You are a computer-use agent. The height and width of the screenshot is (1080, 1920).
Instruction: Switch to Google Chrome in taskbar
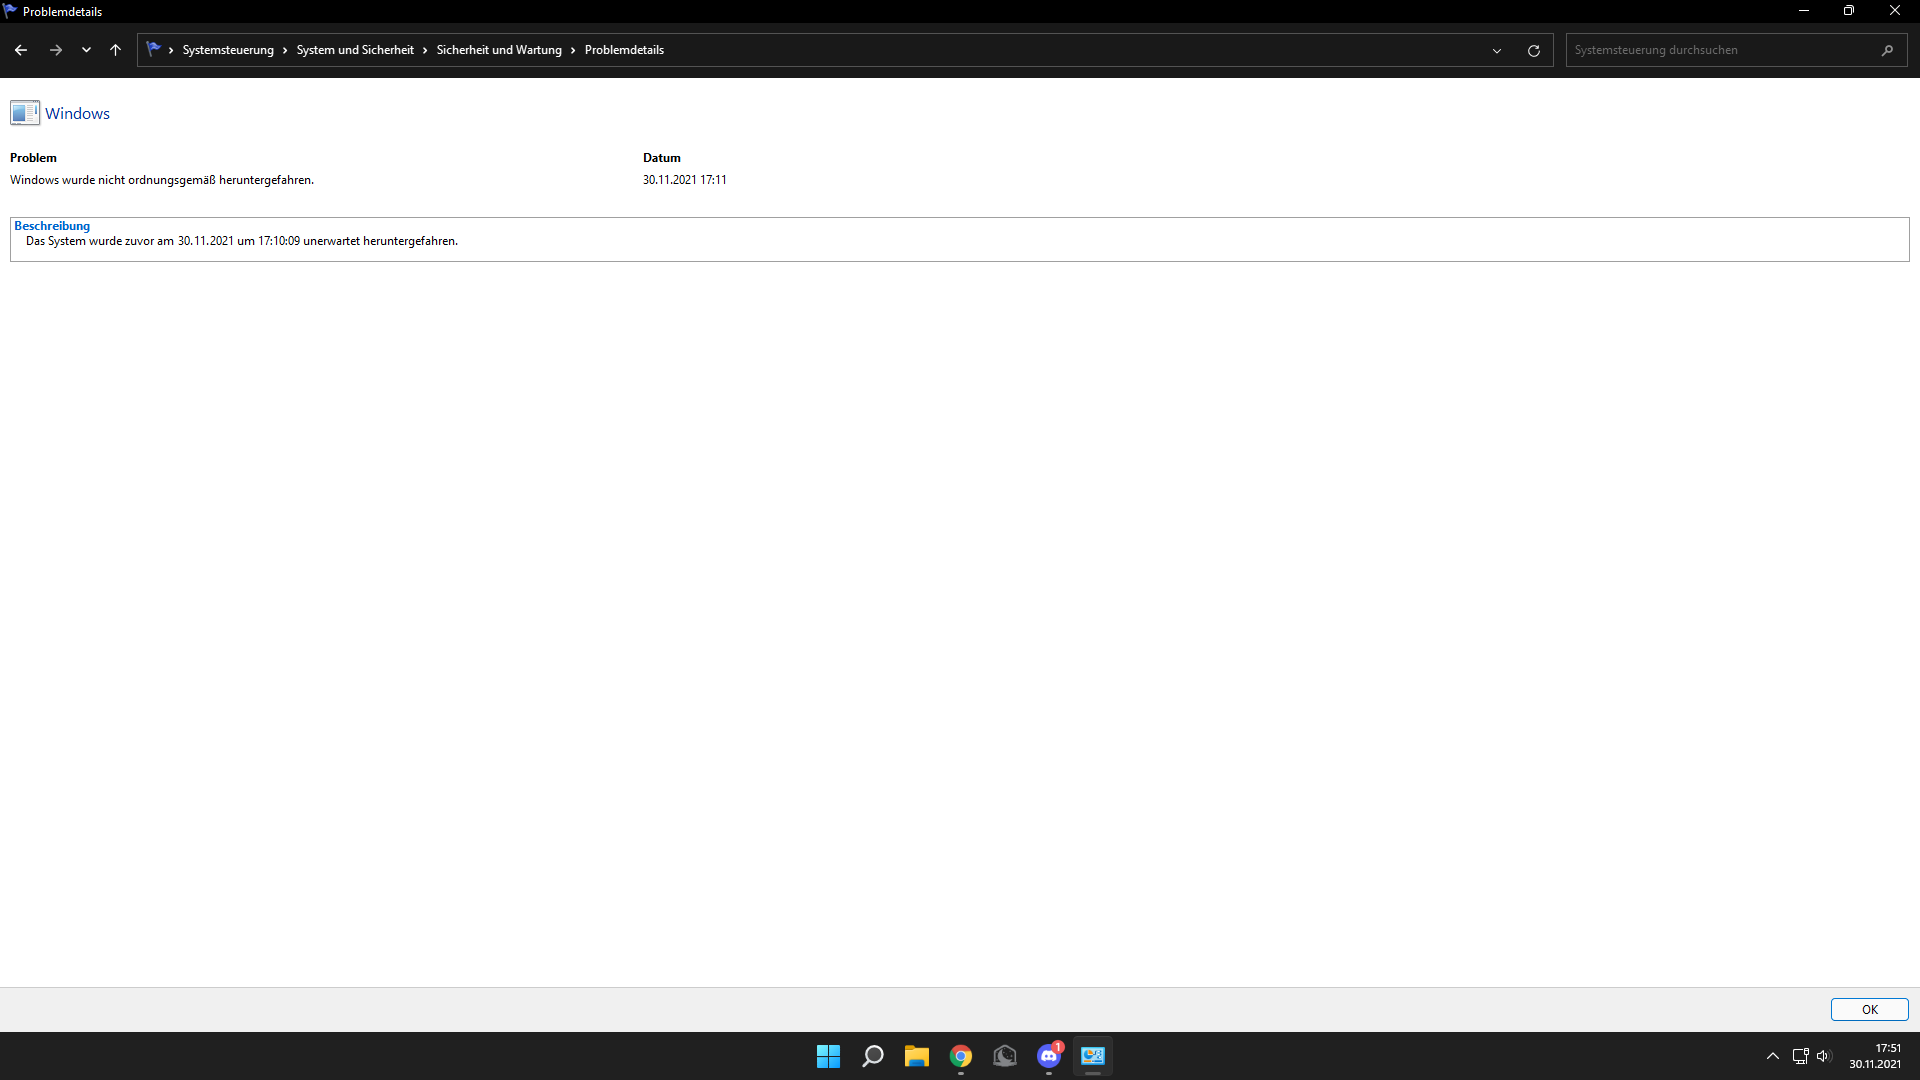coord(960,1056)
